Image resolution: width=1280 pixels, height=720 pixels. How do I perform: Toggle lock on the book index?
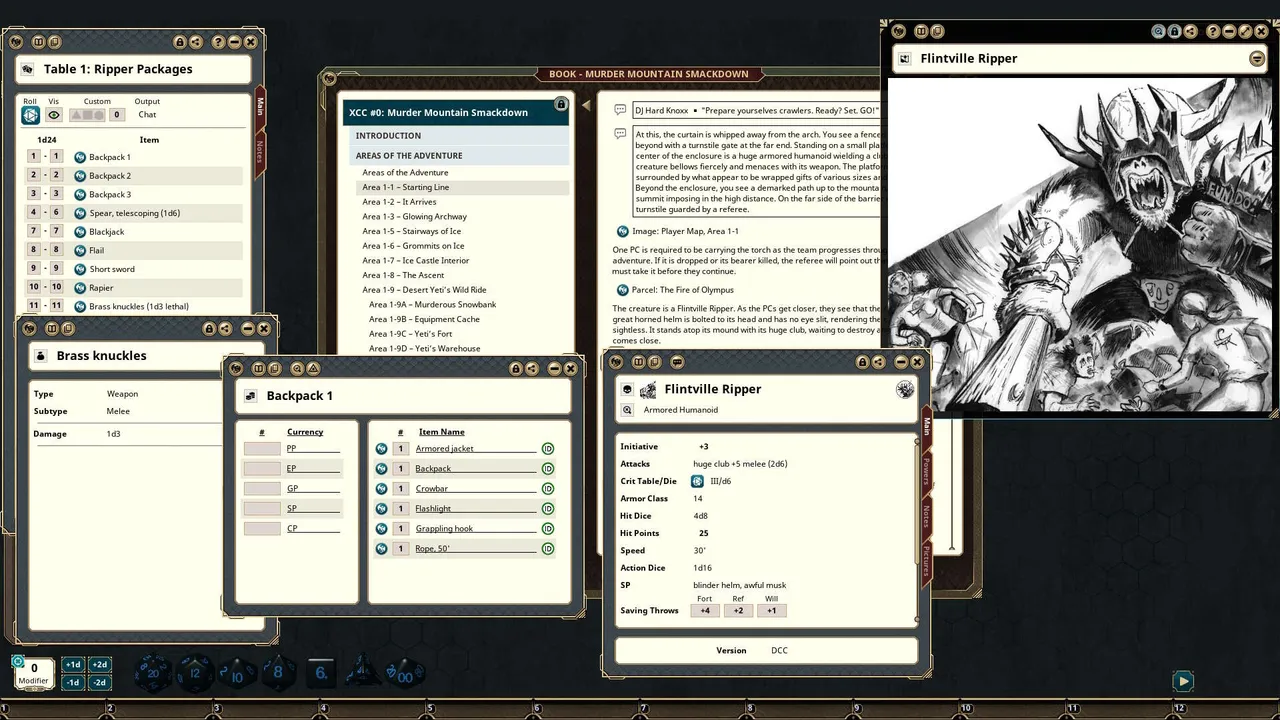[561, 104]
